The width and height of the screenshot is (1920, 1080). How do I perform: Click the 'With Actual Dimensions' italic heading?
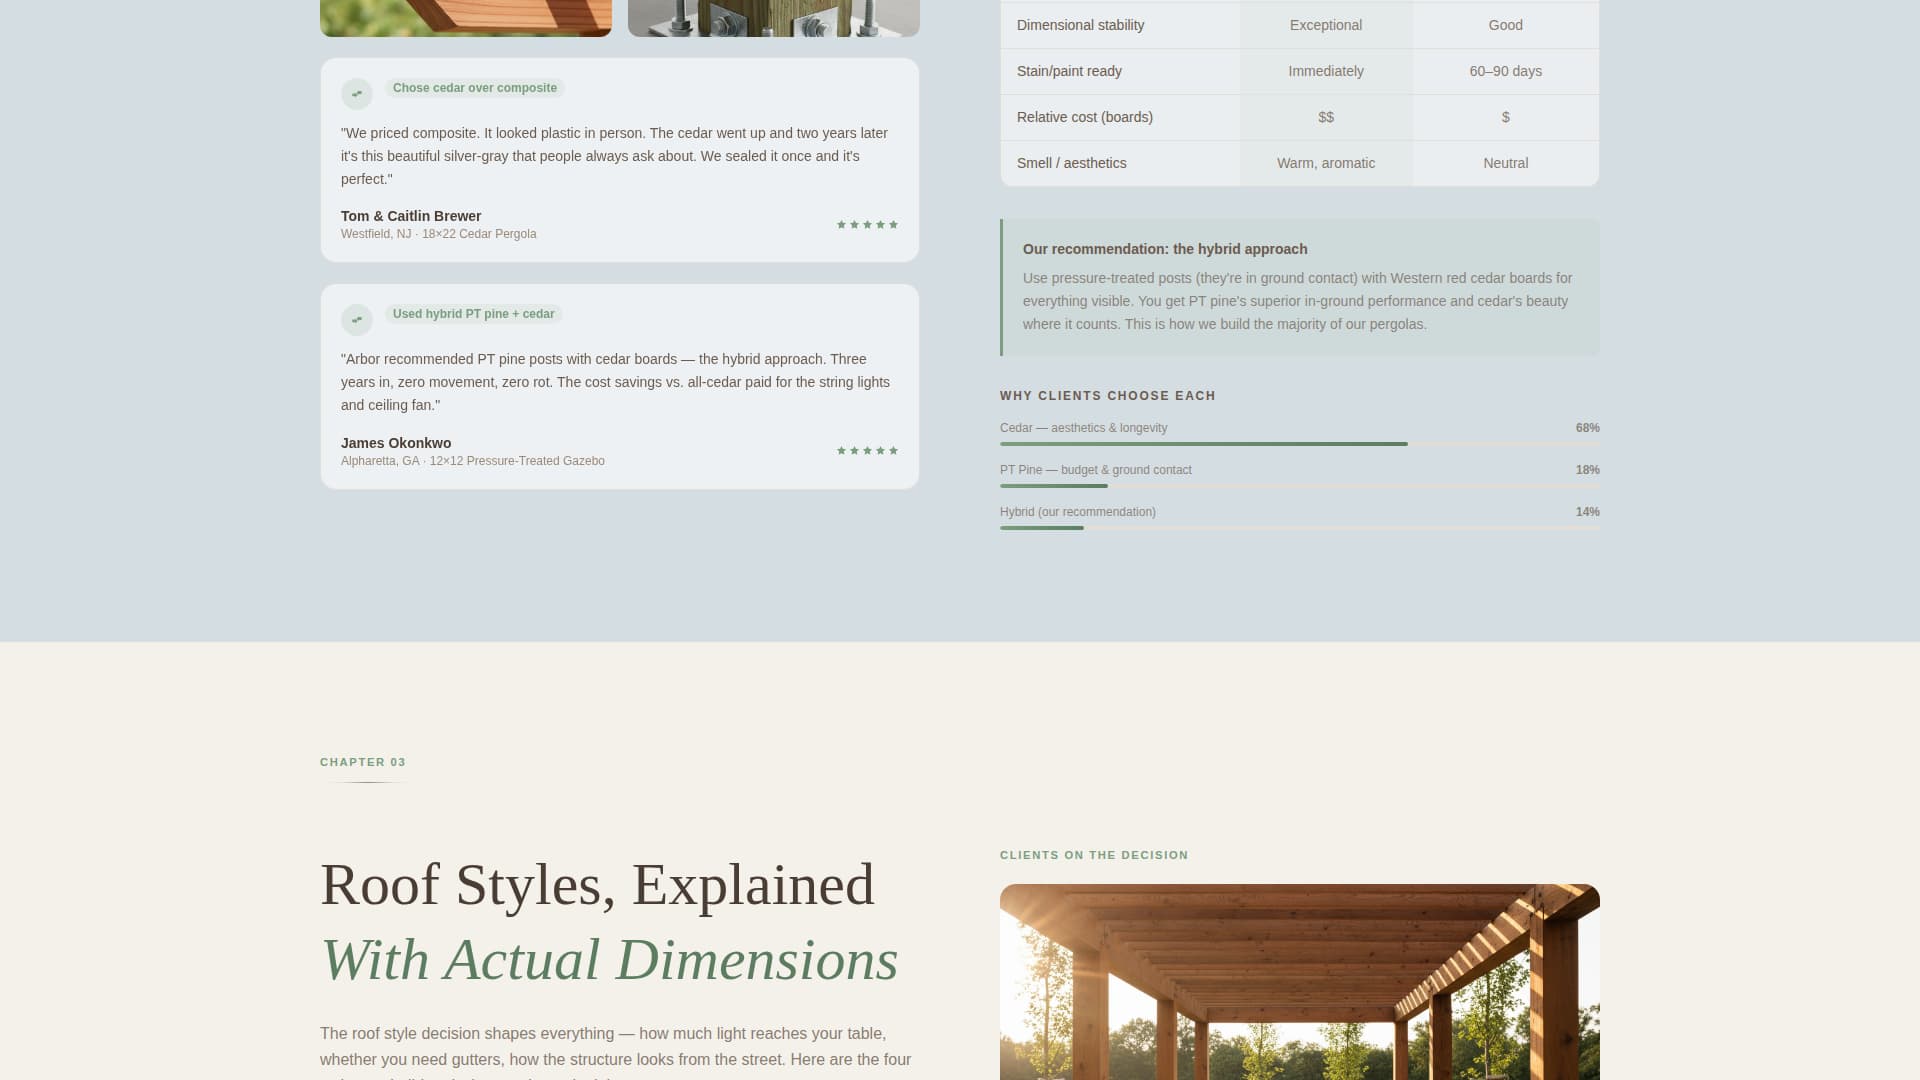[609, 960]
